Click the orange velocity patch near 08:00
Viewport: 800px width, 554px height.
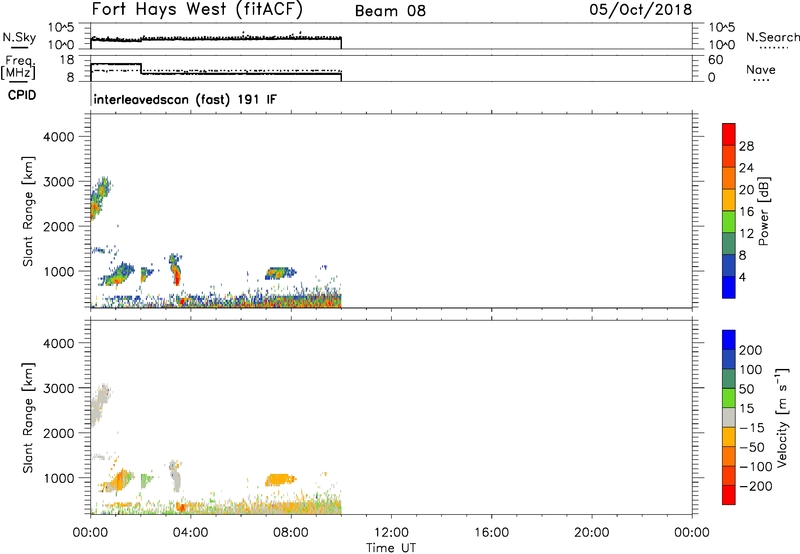coord(280,479)
